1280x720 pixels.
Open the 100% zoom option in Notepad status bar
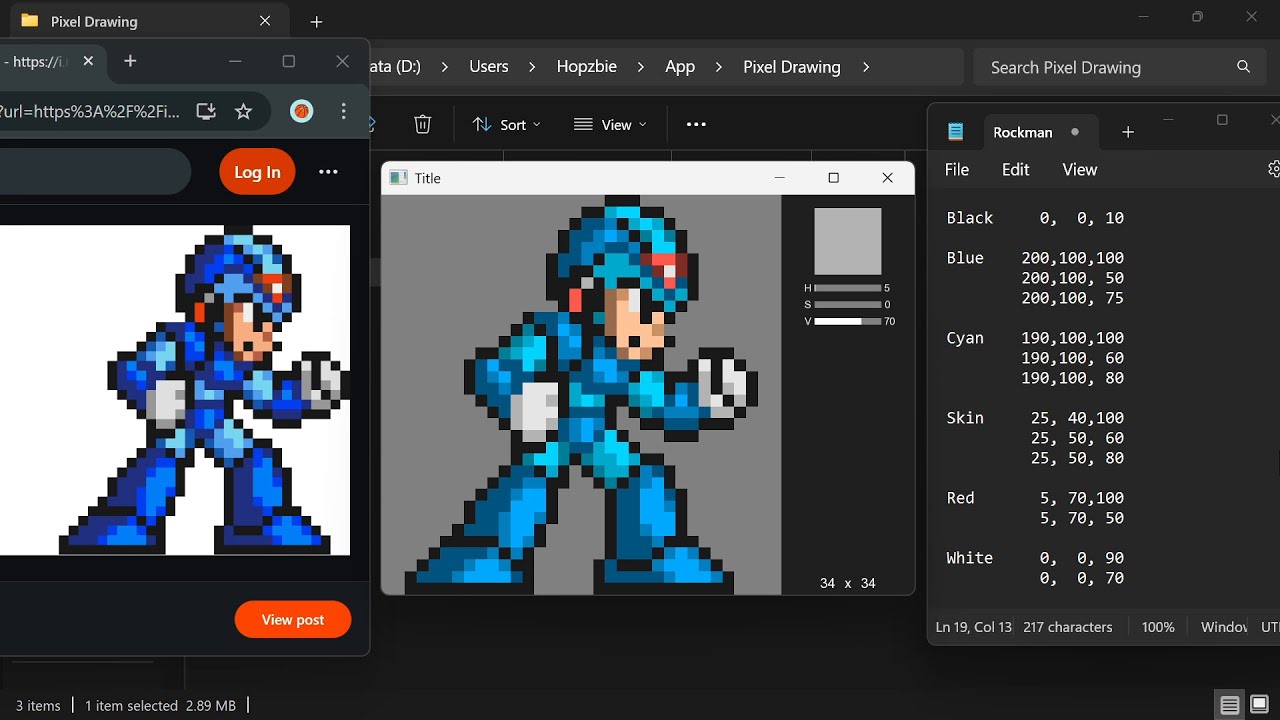[1158, 627]
